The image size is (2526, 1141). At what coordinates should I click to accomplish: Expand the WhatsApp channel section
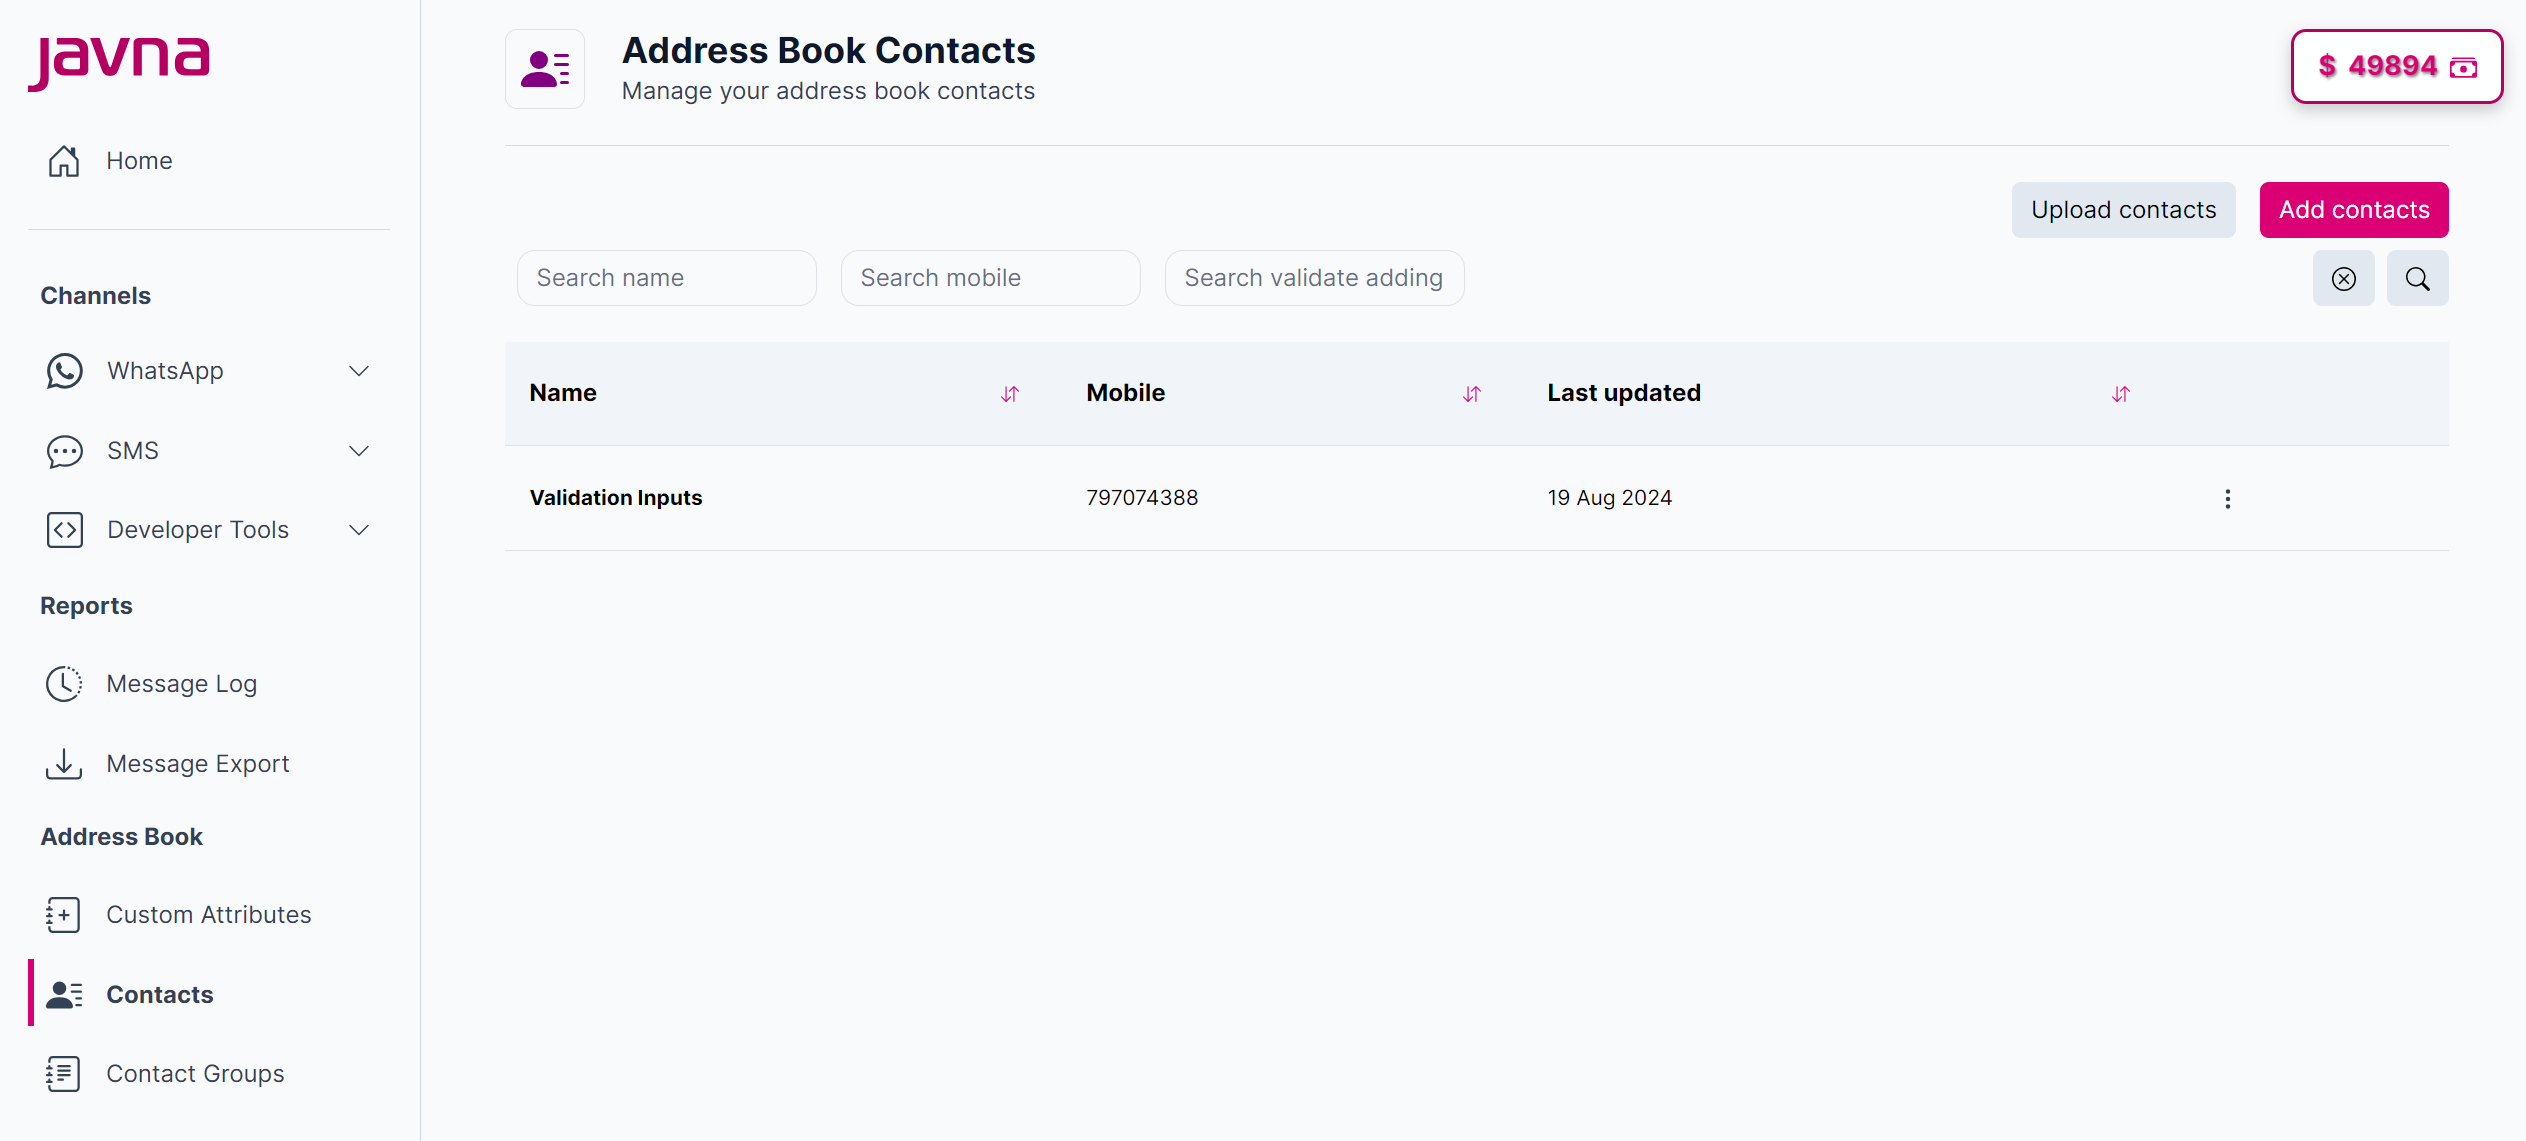click(359, 371)
